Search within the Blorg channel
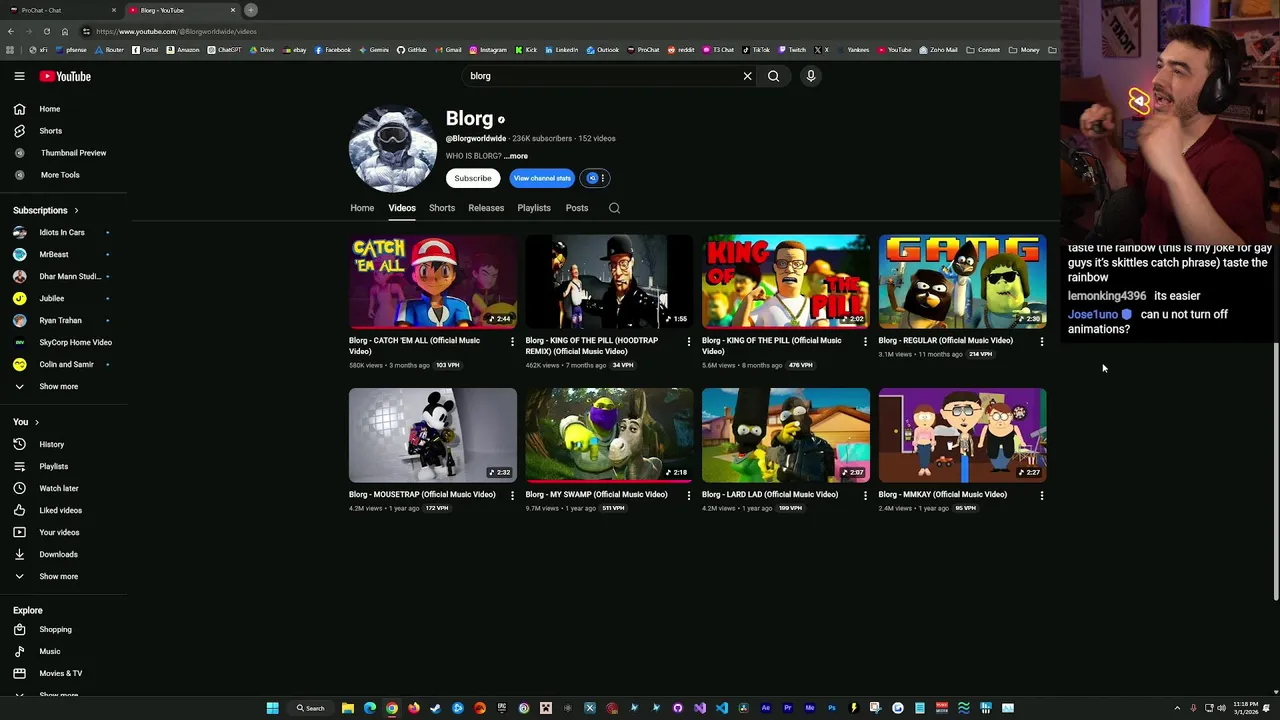Viewport: 1280px width, 720px height. [x=614, y=208]
